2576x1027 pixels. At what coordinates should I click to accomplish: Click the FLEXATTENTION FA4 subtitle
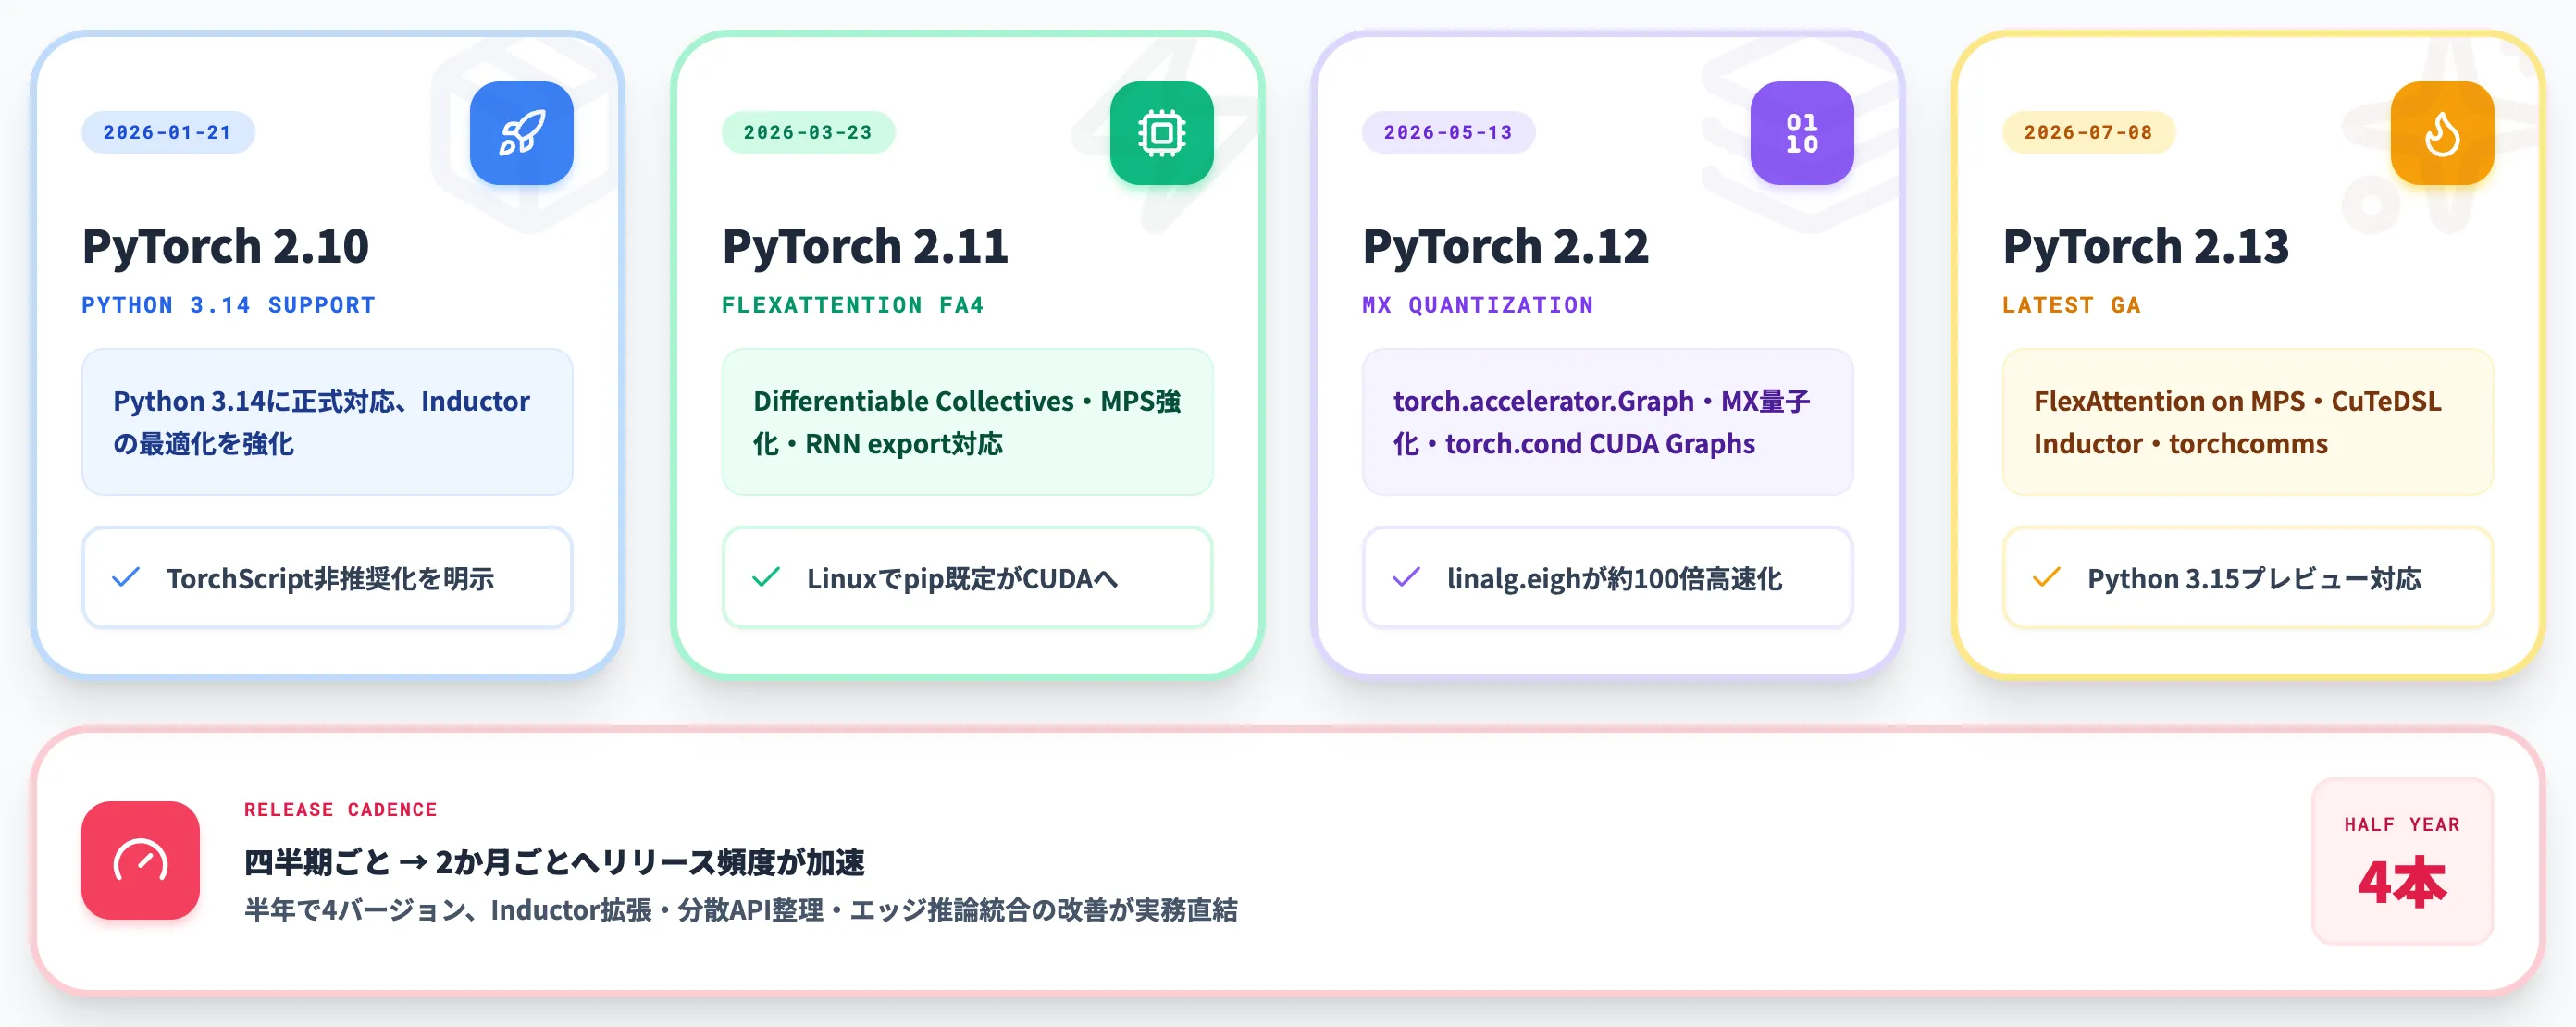852,305
